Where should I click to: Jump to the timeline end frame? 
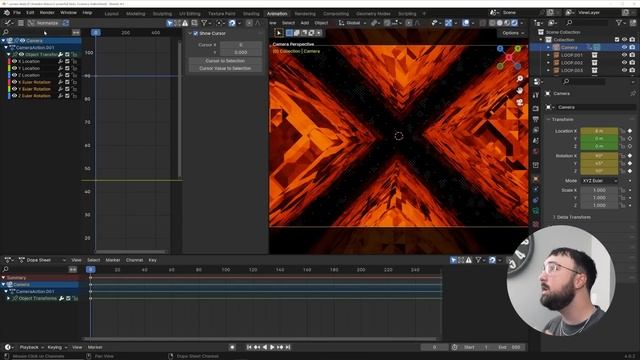(x=288, y=347)
